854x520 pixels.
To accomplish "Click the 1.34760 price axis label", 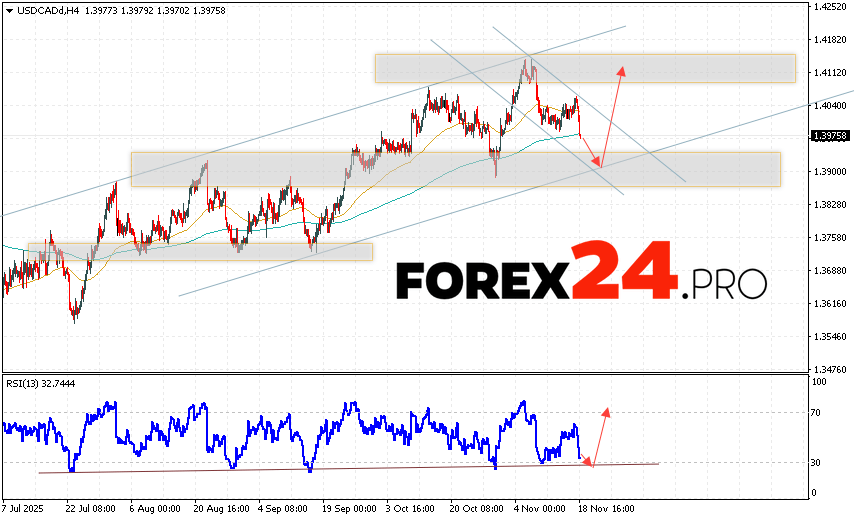I will pyautogui.click(x=832, y=369).
